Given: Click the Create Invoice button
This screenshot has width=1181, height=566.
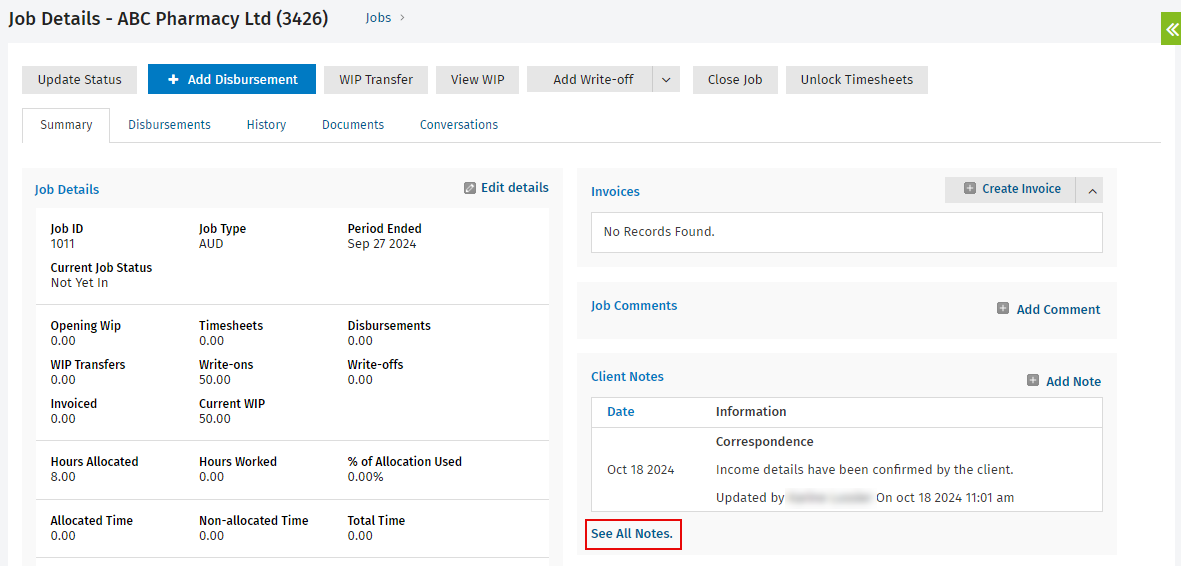Looking at the screenshot, I should (x=1011, y=190).
